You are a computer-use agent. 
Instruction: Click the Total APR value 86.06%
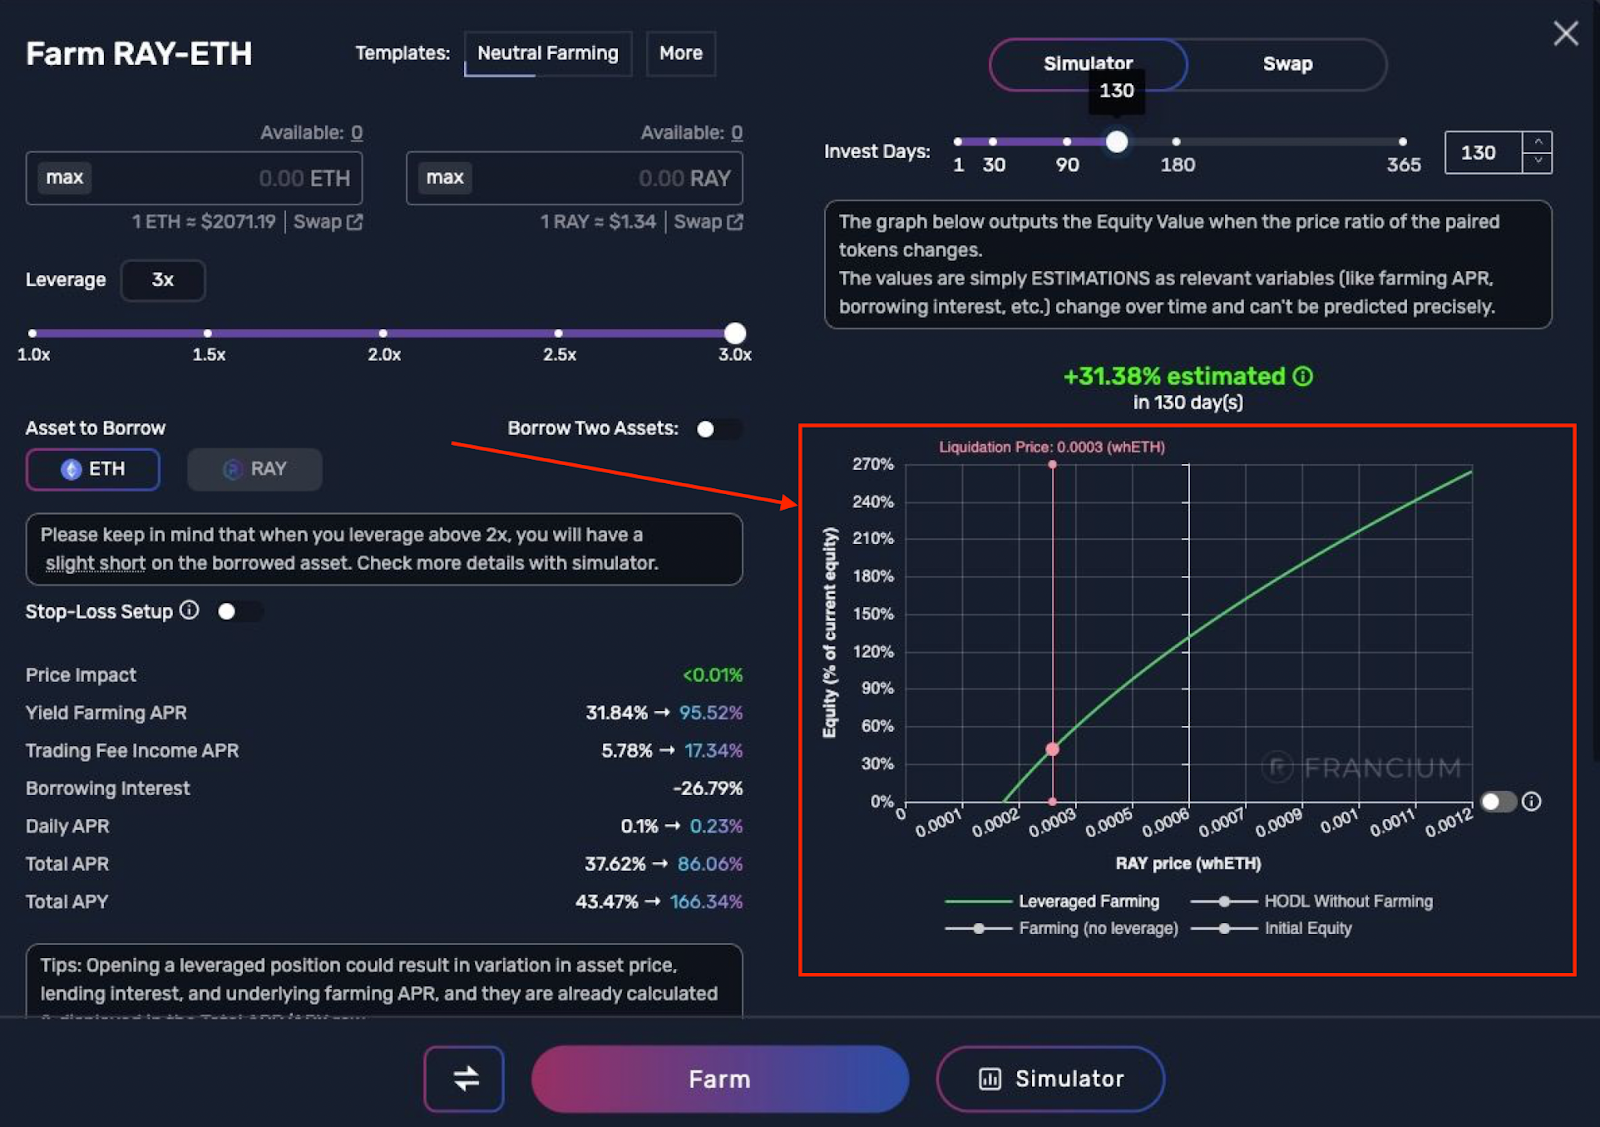coord(710,864)
